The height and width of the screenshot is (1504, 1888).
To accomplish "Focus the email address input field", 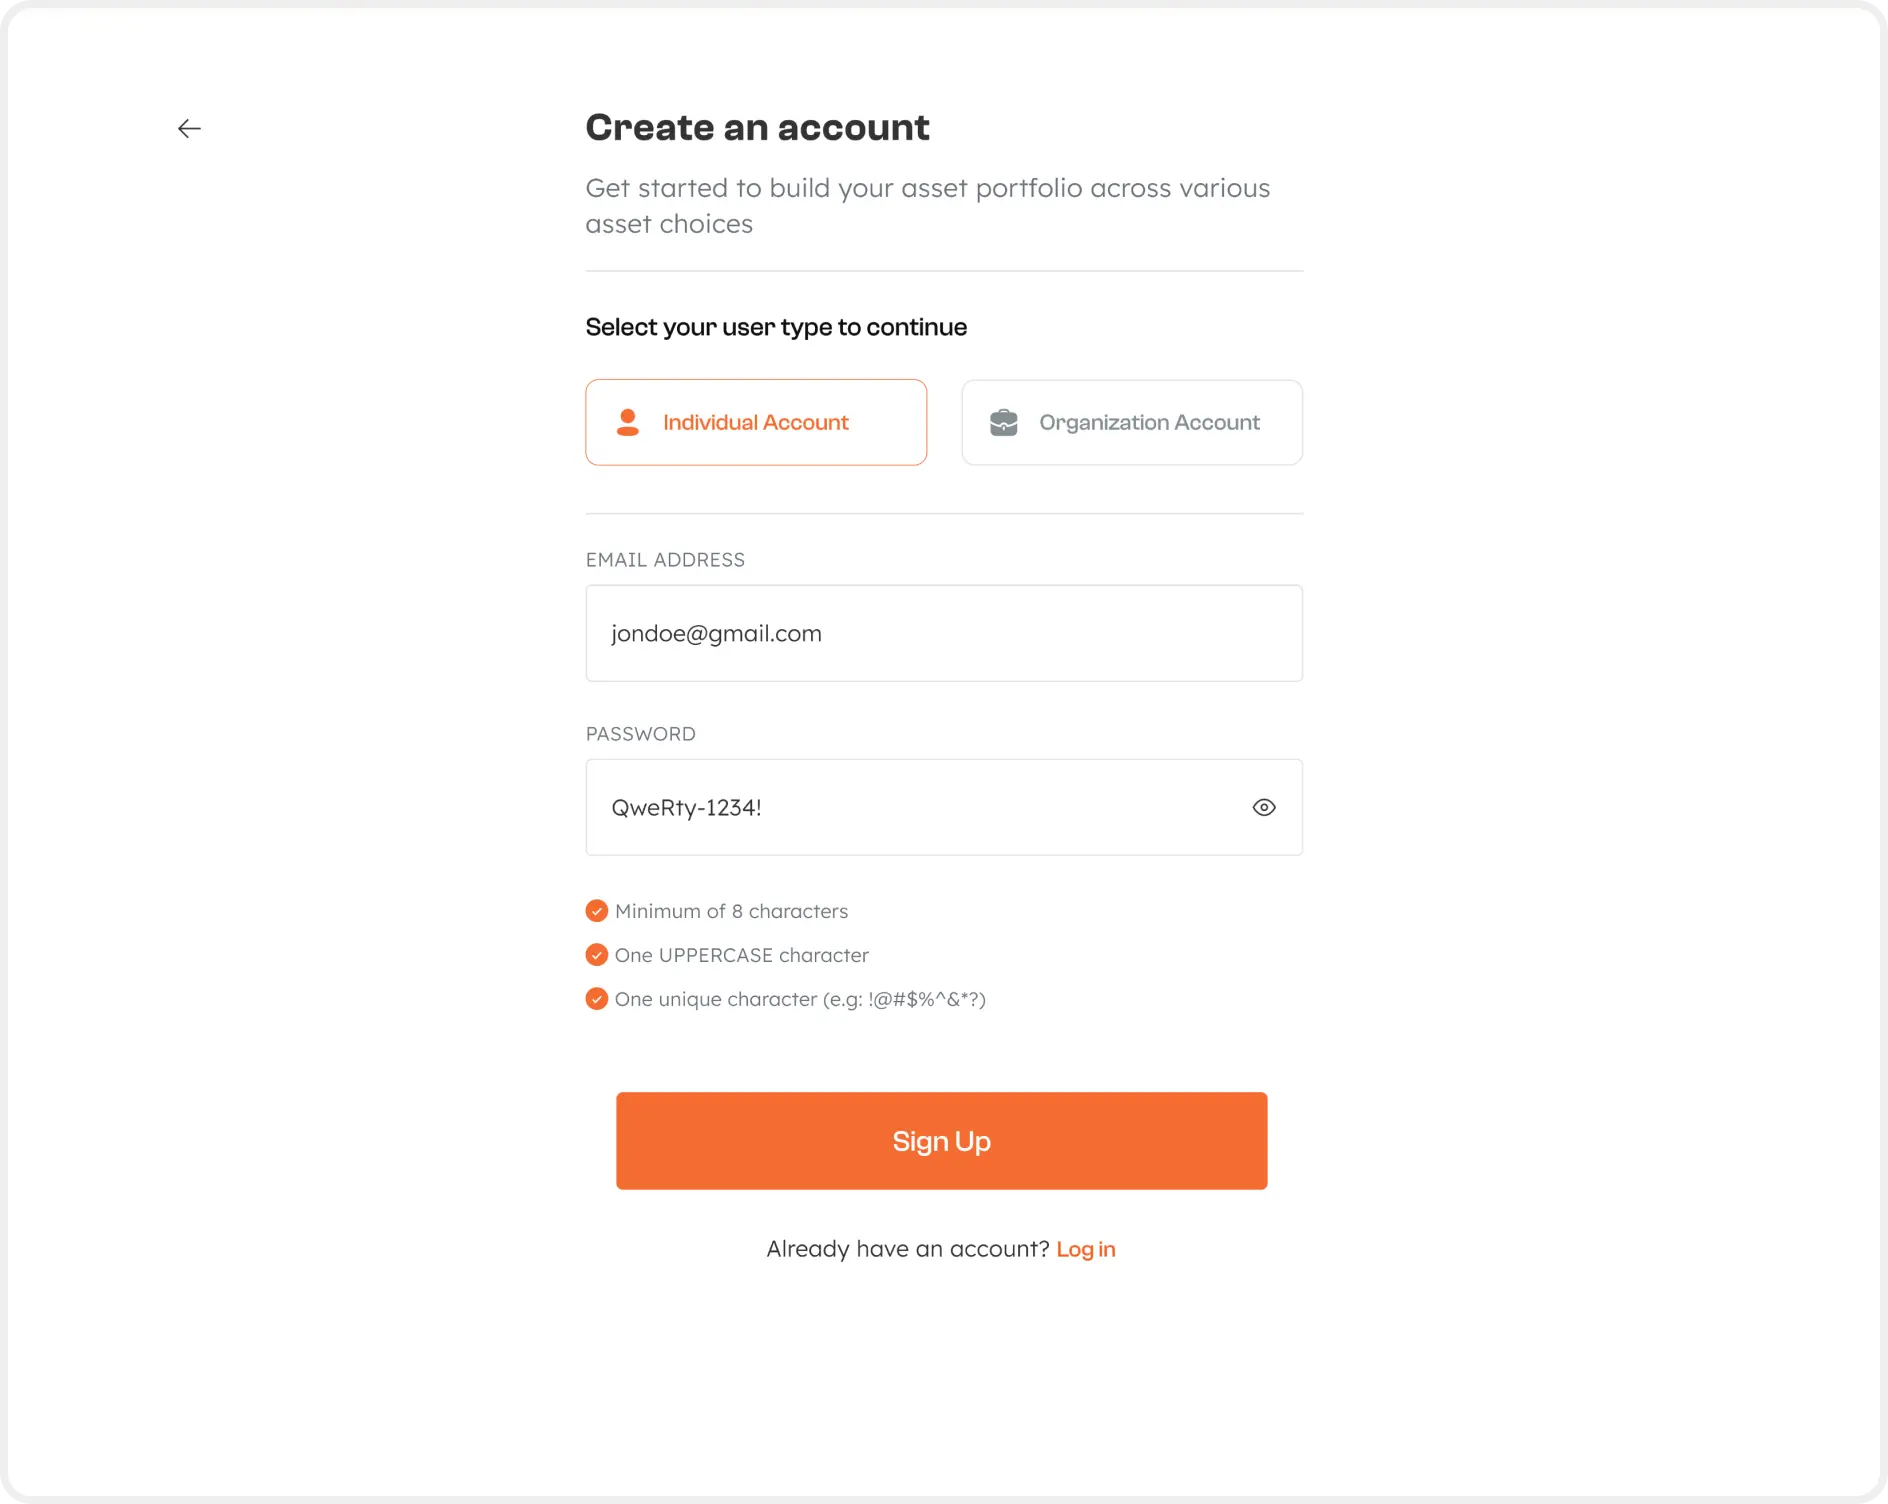I will coord(943,633).
